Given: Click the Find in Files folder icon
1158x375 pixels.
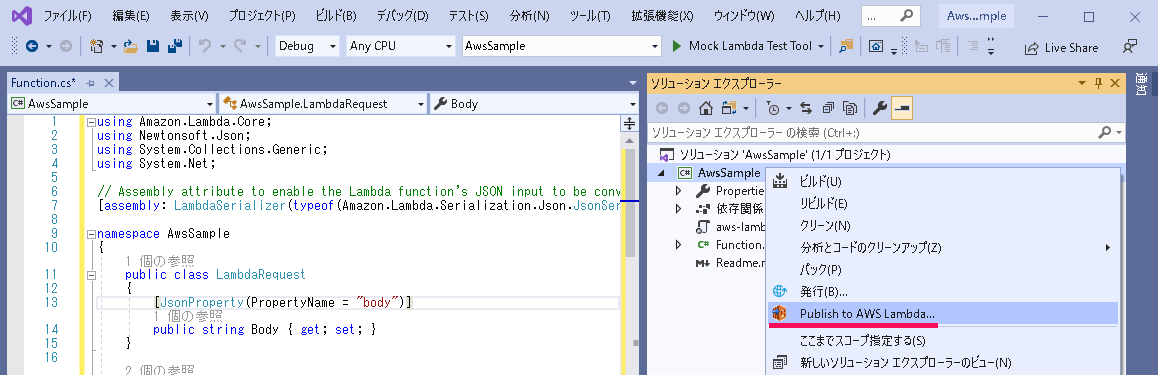Looking at the screenshot, I should coord(846,46).
